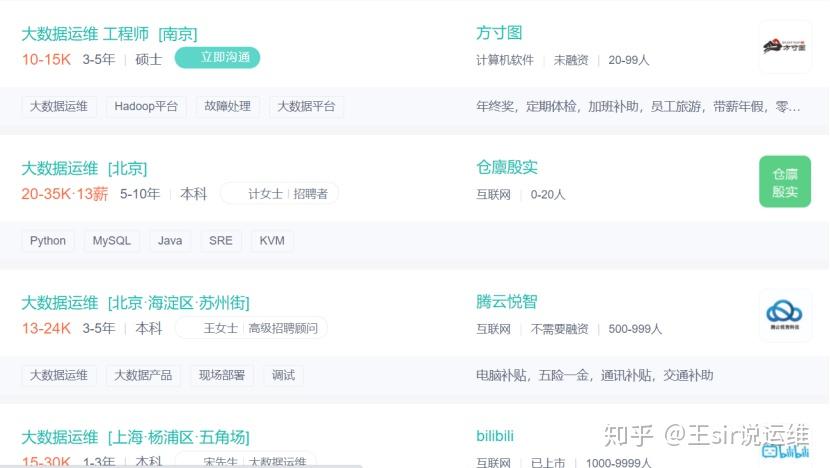Click the 13-24K salary text
The image size is (830, 468).
click(x=46, y=328)
